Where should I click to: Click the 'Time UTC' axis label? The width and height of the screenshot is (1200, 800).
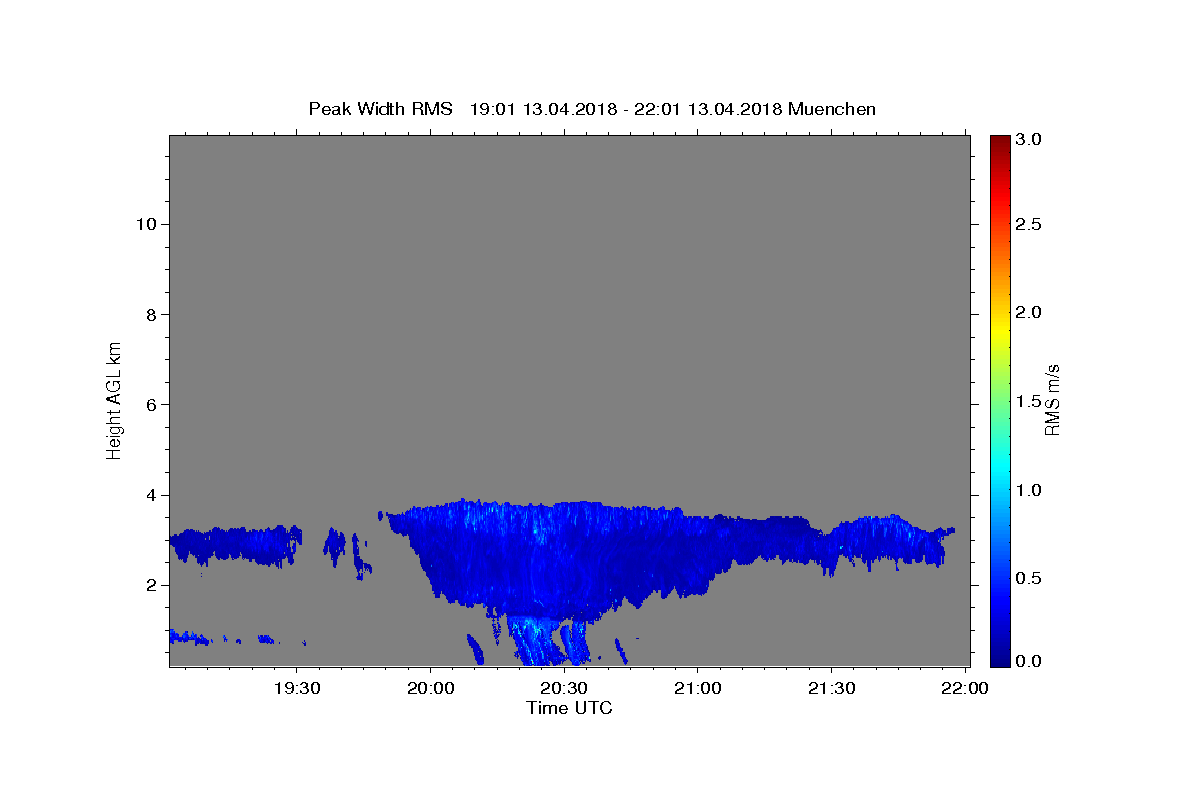(569, 708)
